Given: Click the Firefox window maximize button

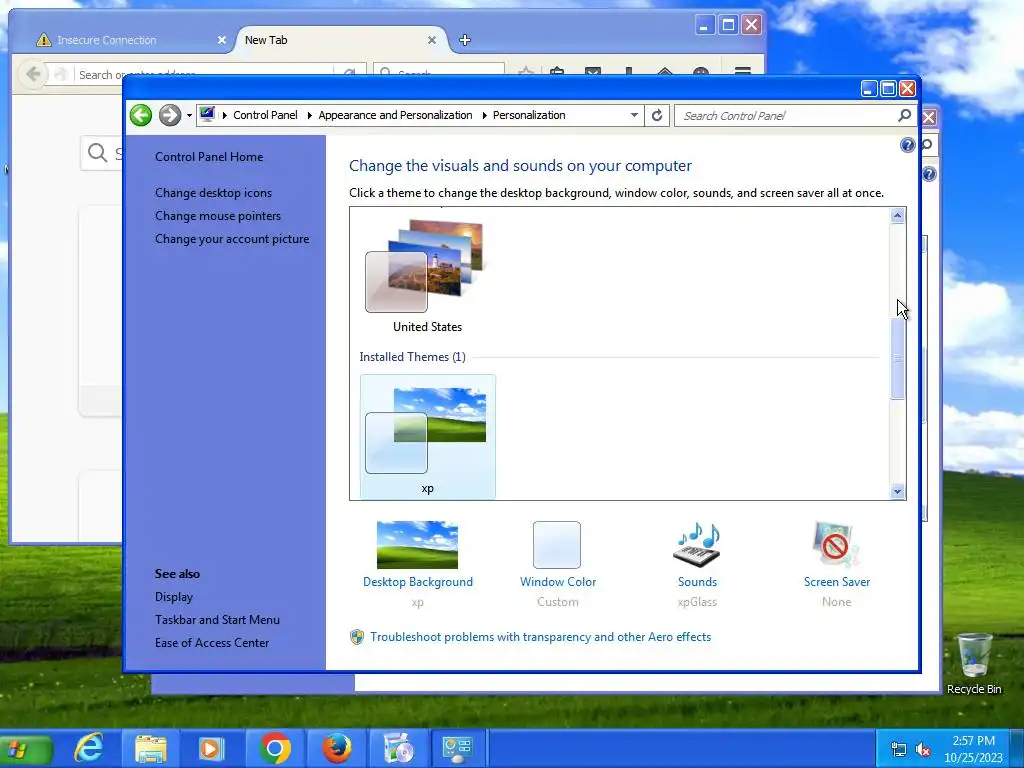Looking at the screenshot, I should [x=728, y=25].
